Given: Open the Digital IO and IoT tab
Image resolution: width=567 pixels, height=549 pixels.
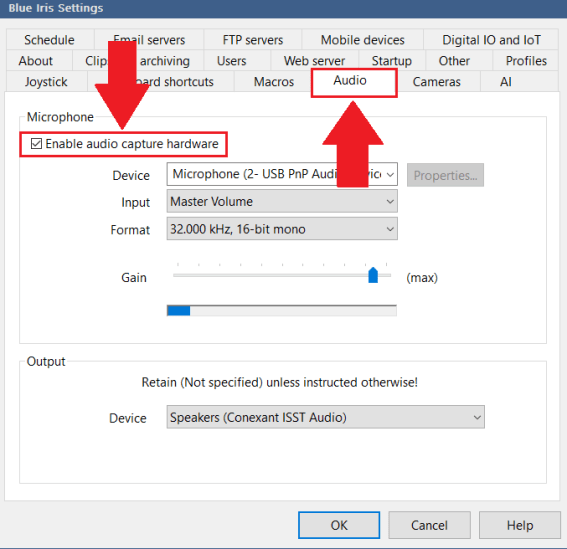Looking at the screenshot, I should tap(491, 40).
